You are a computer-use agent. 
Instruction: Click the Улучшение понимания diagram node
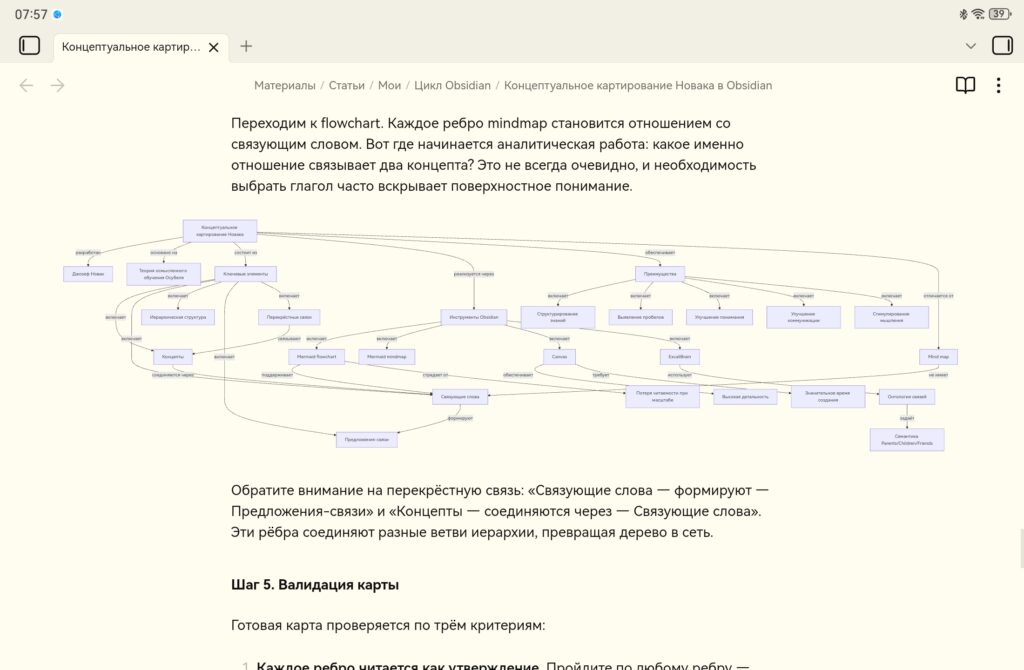tap(720, 317)
